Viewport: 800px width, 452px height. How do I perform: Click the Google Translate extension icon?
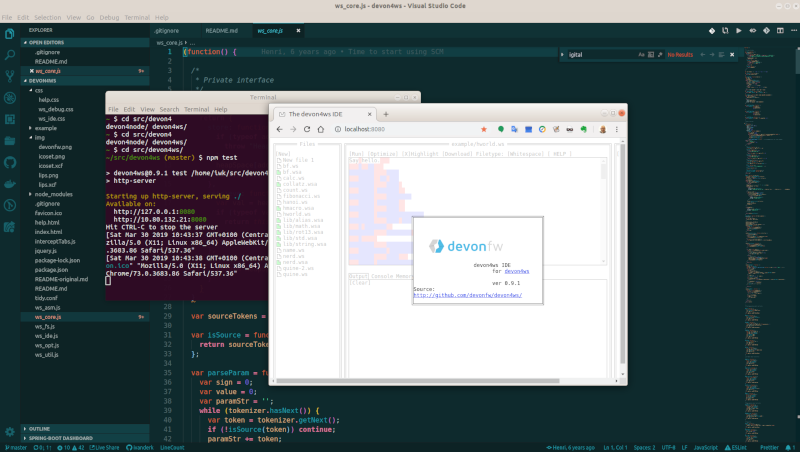tap(514, 130)
